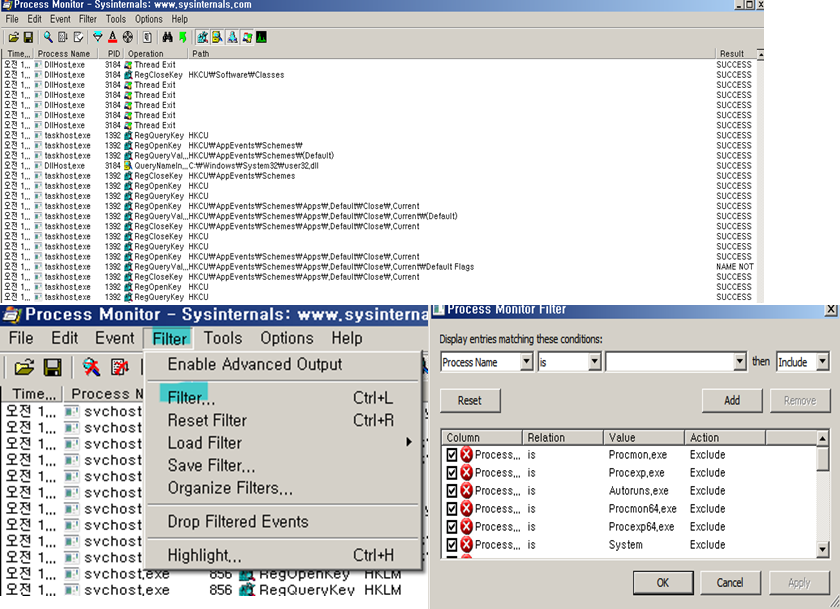Open the empty value combo box dropdown arrow
Image resolution: width=840 pixels, height=609 pixels.
tap(740, 362)
